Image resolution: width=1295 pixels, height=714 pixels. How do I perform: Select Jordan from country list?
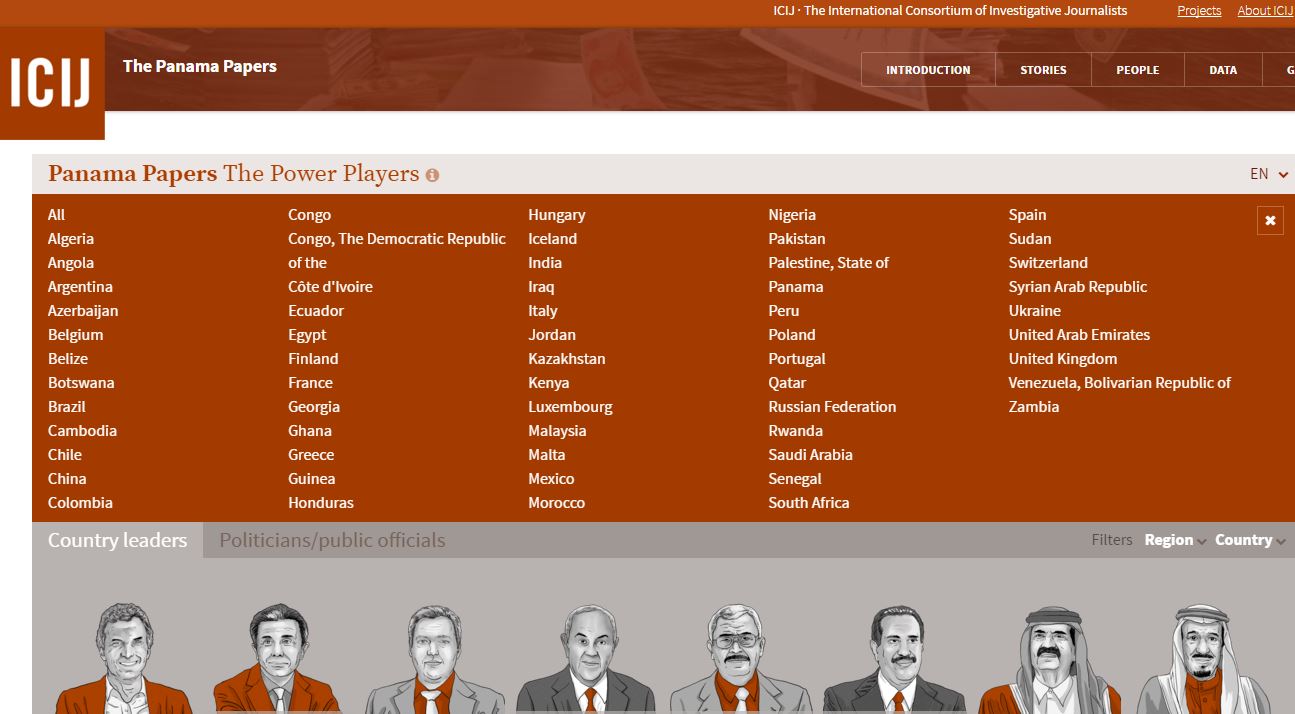tap(552, 335)
